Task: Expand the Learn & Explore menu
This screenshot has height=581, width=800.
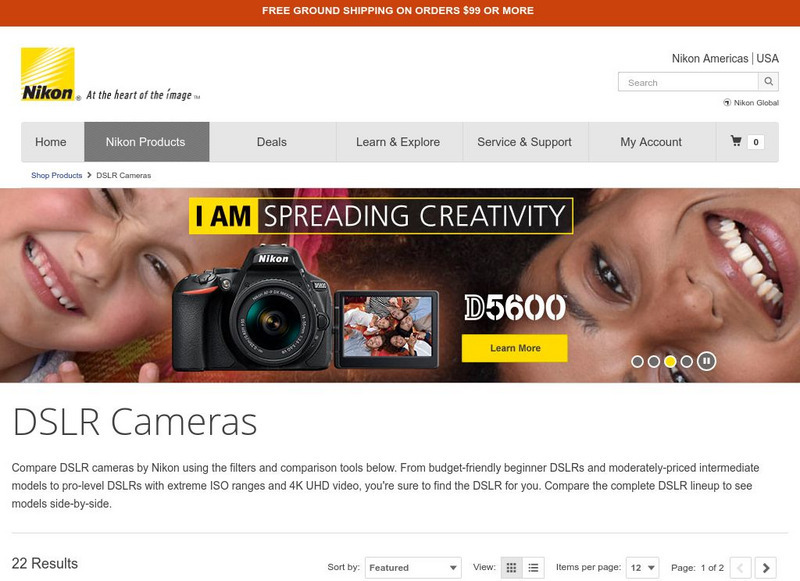Action: (x=398, y=142)
